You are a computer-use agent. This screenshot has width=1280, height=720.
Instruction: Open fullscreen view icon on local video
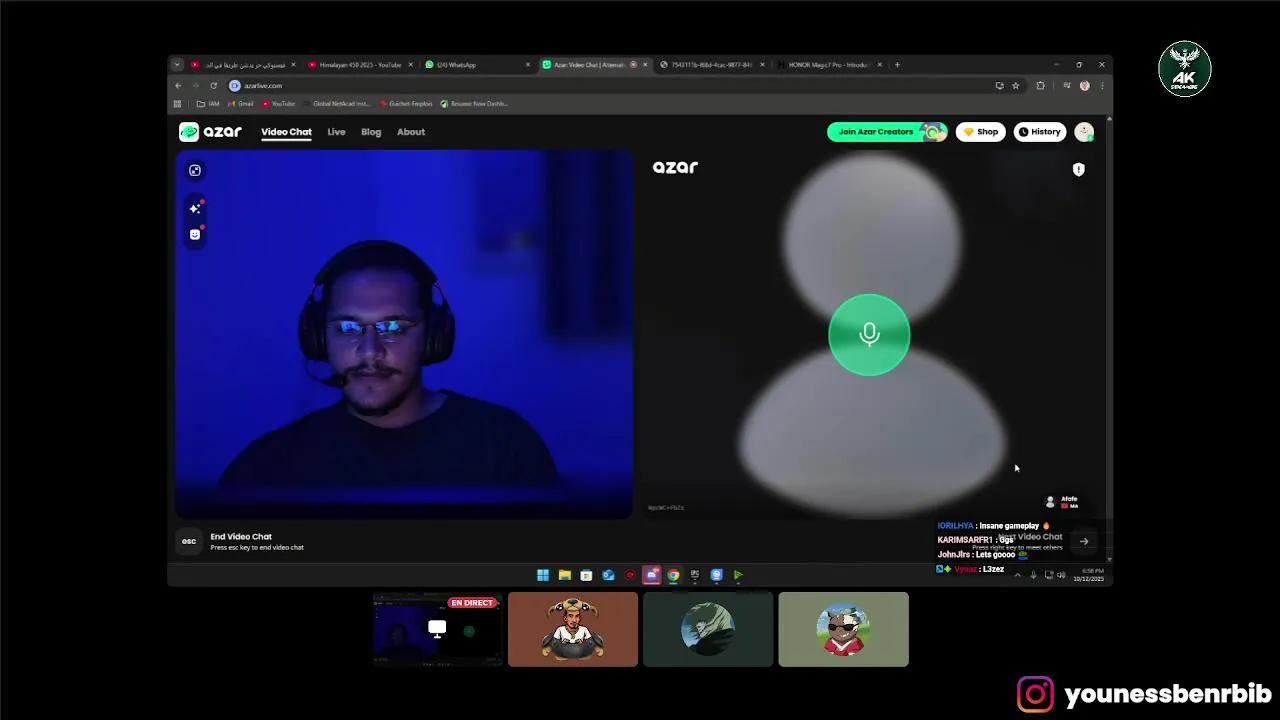coord(195,170)
